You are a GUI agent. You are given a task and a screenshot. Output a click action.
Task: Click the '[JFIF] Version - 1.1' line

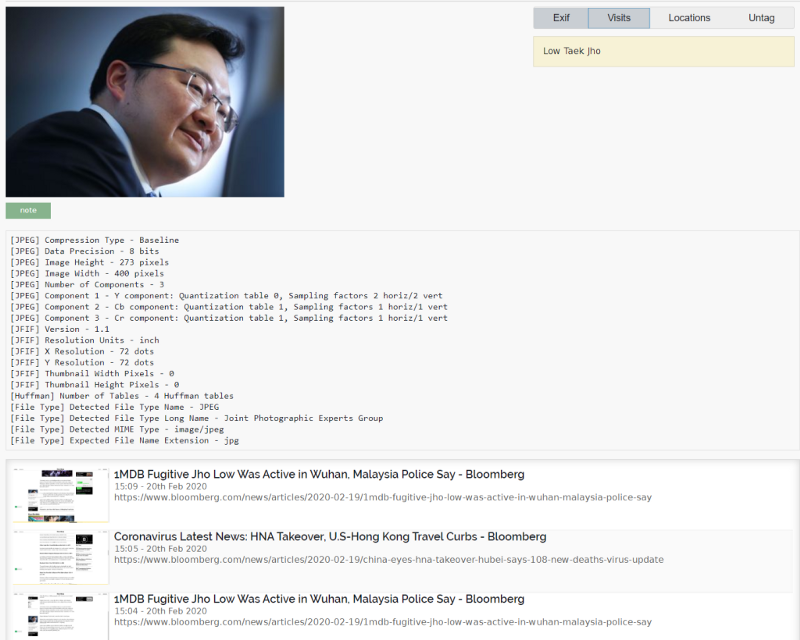pos(60,329)
